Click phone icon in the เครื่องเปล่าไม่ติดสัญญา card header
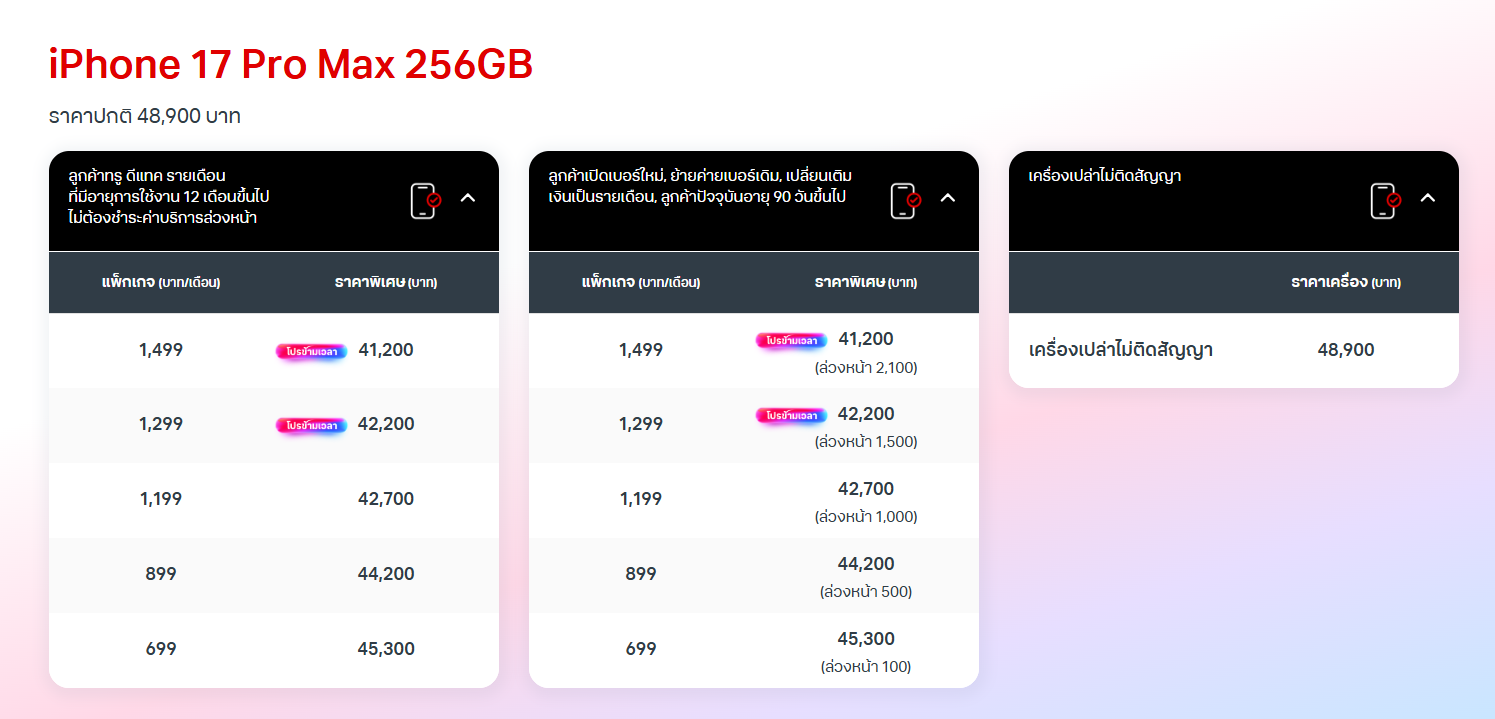This screenshot has height=719, width=1495. coord(1385,200)
